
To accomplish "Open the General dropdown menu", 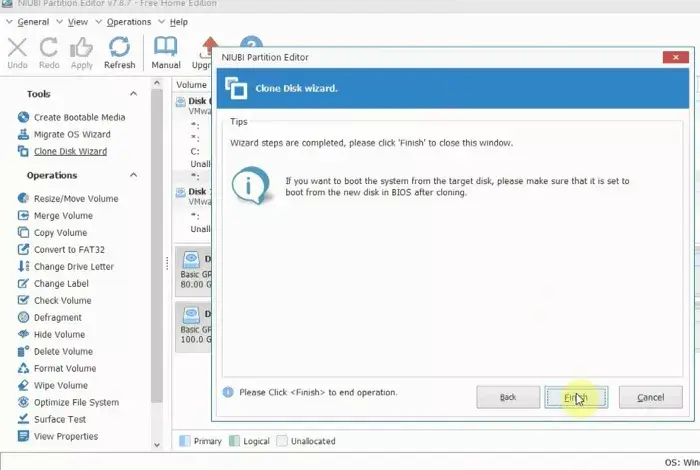I will 32,21.
